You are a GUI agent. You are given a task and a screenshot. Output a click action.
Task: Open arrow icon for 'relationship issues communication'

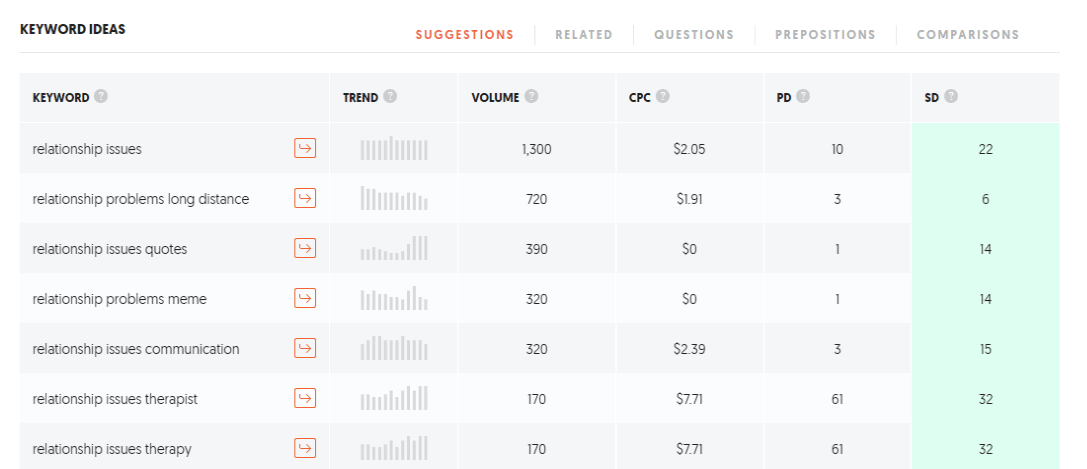[305, 348]
